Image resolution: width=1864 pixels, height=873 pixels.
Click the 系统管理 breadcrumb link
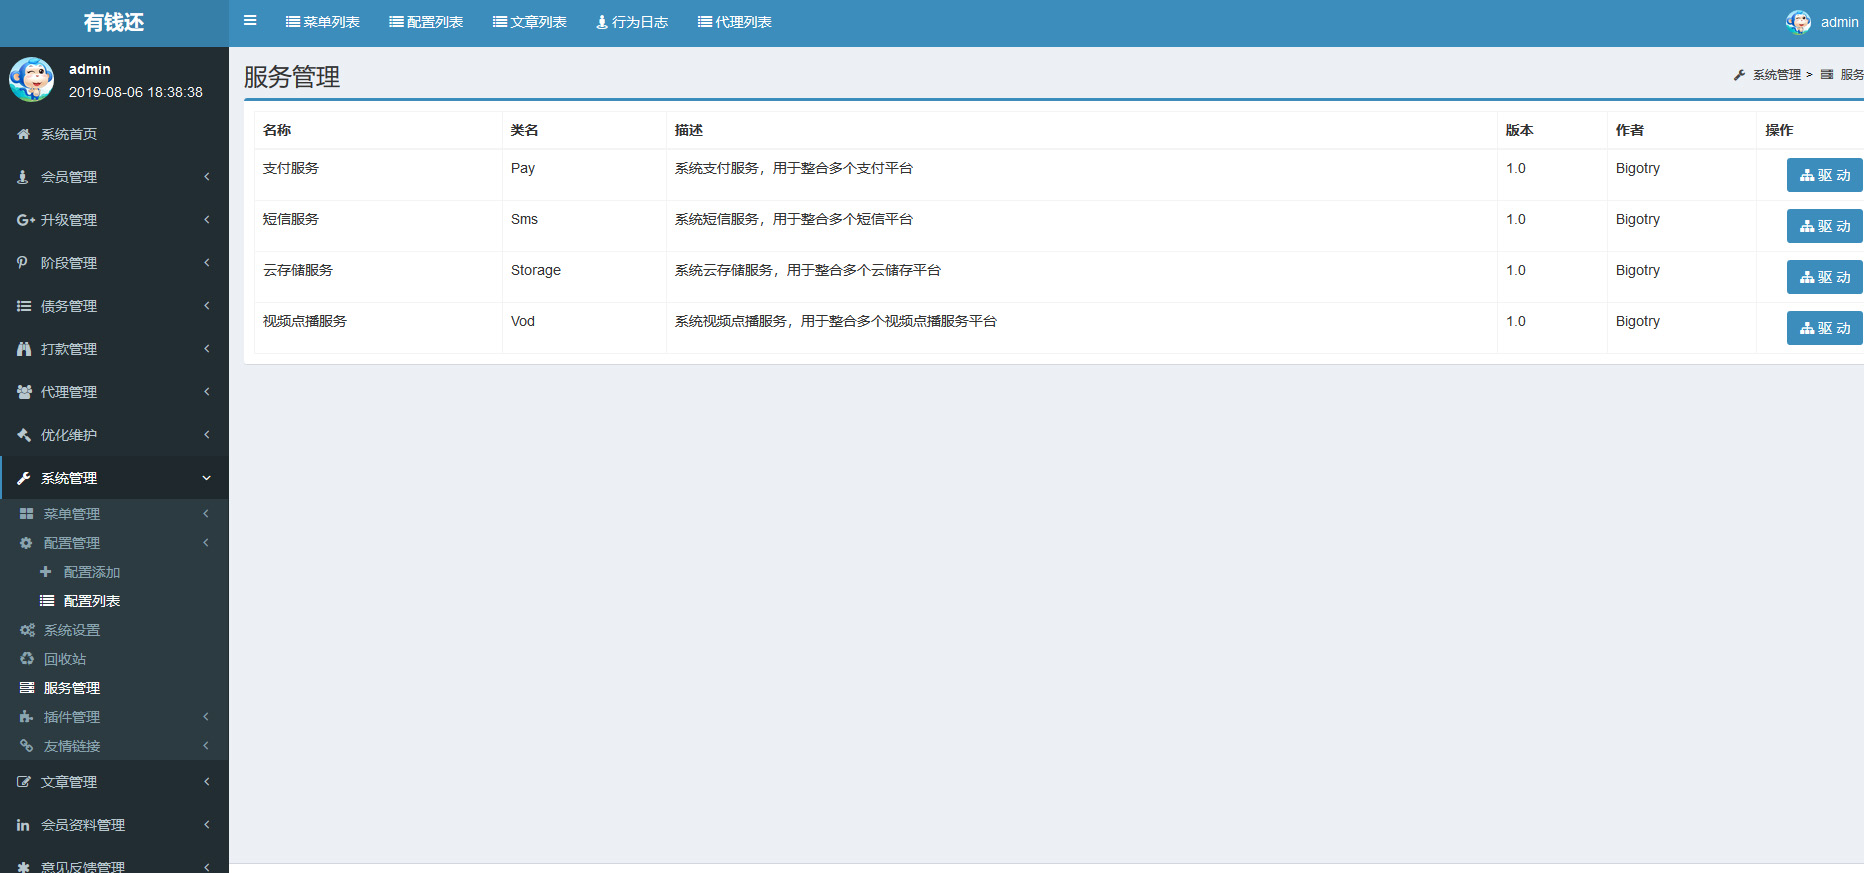[x=1776, y=75]
